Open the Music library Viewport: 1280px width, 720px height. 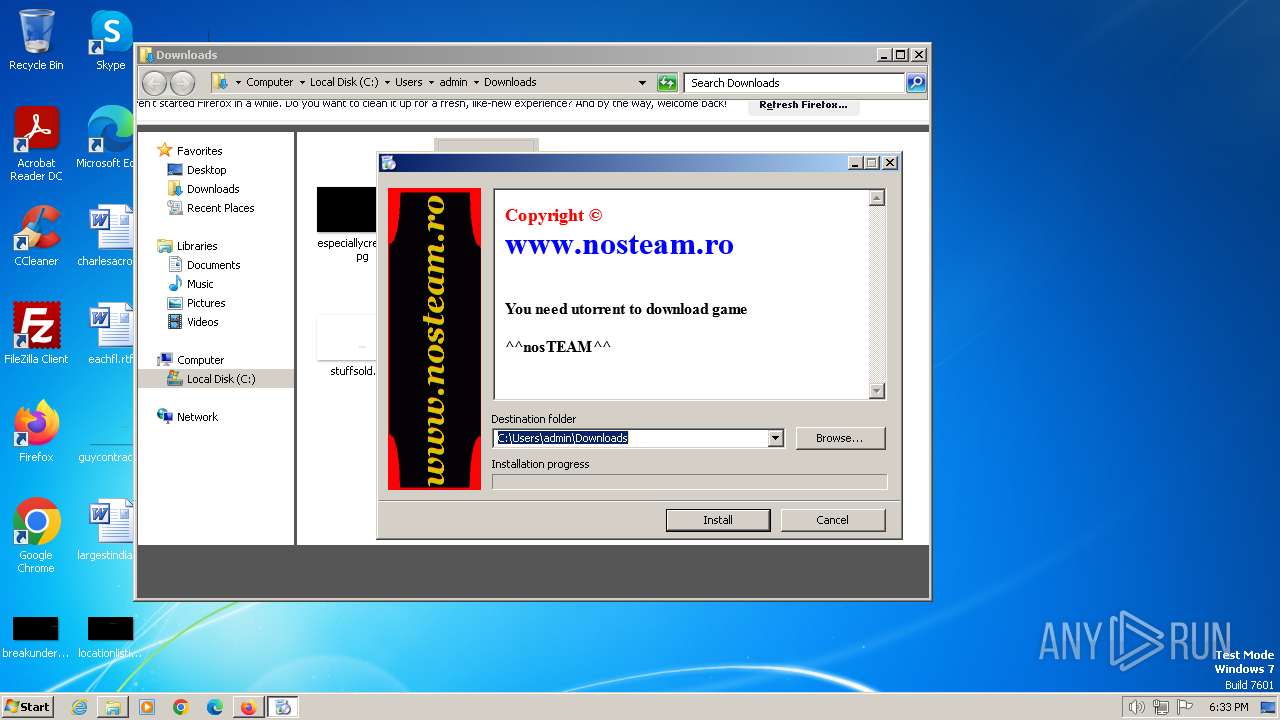(200, 284)
